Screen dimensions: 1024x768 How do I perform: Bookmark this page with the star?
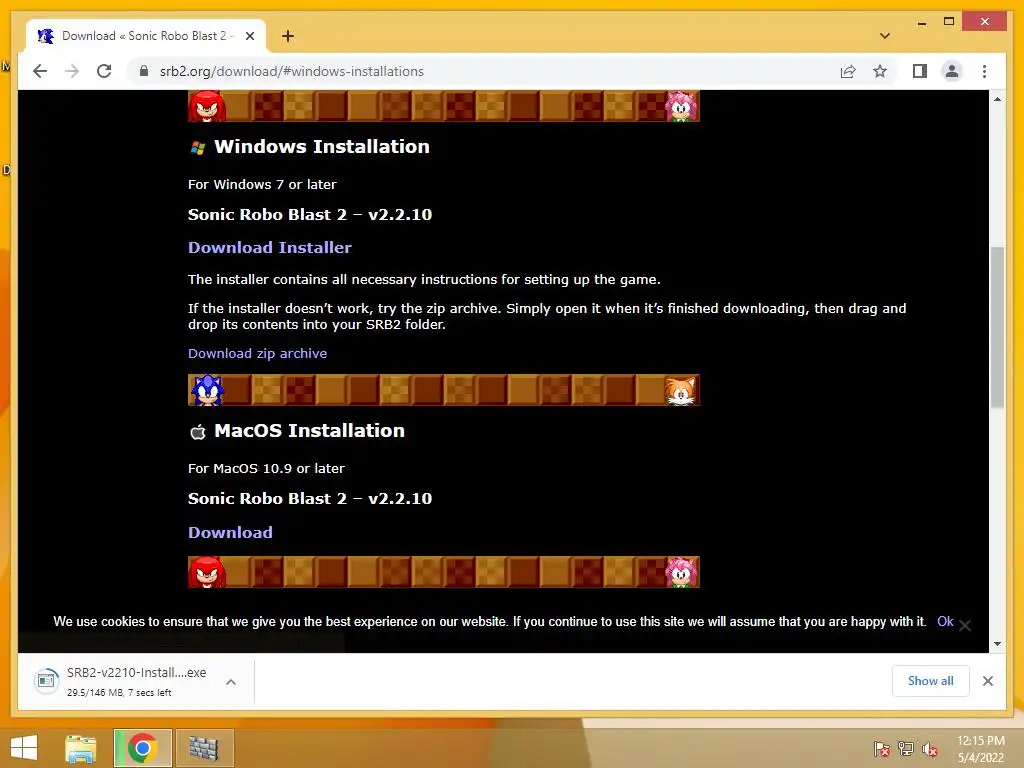click(880, 71)
